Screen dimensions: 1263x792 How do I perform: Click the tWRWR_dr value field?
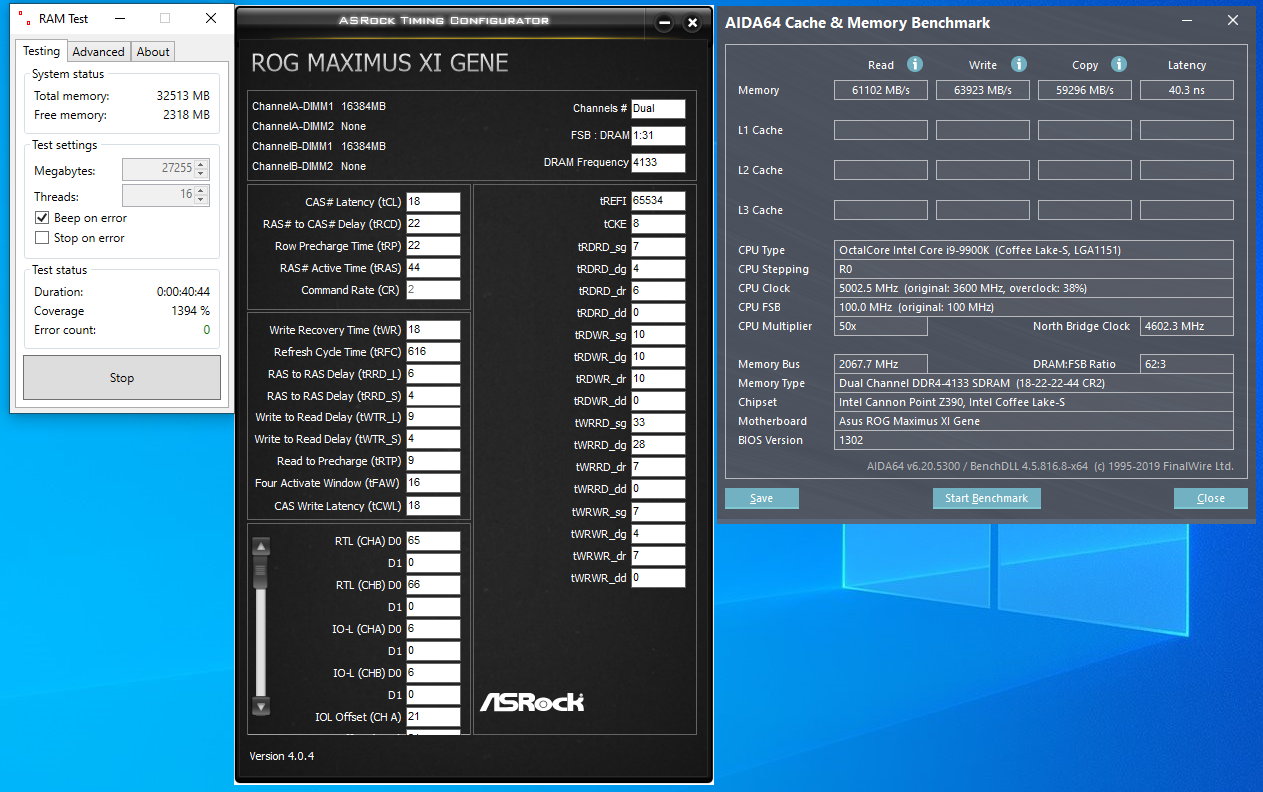coord(658,556)
